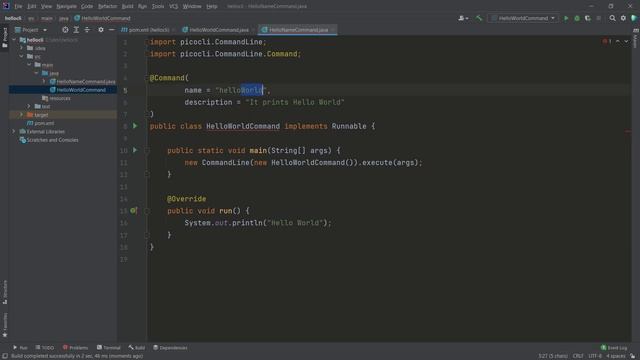Collapse the main folder
This screenshot has width=640, height=360.
point(29,65)
